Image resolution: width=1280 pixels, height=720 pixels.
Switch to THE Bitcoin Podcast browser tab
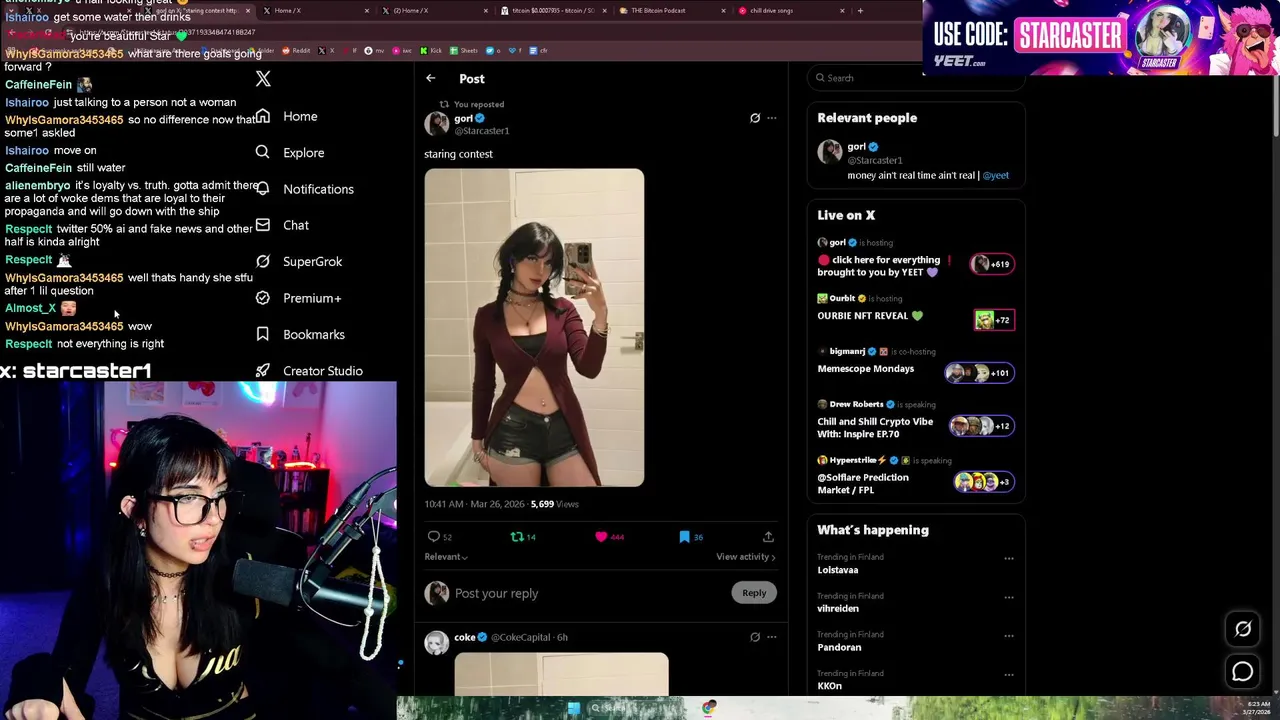(671, 11)
